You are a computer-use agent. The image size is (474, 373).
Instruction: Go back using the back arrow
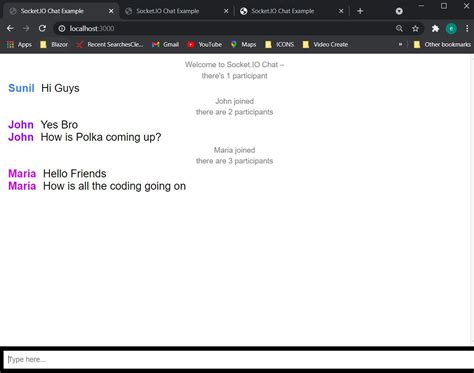[x=10, y=29]
